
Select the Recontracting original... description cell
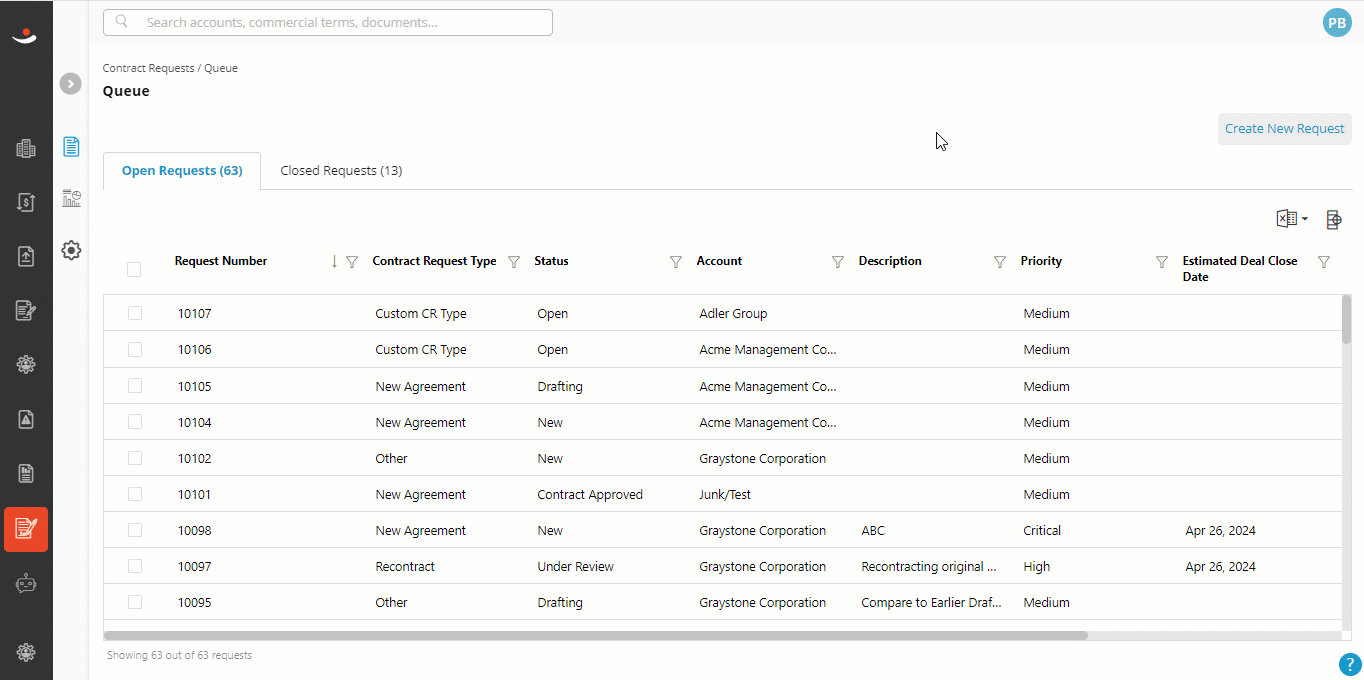click(929, 566)
